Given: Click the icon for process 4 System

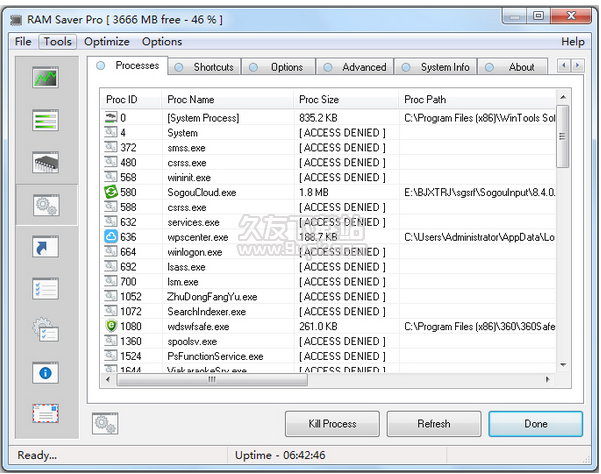Looking at the screenshot, I should point(111,132).
